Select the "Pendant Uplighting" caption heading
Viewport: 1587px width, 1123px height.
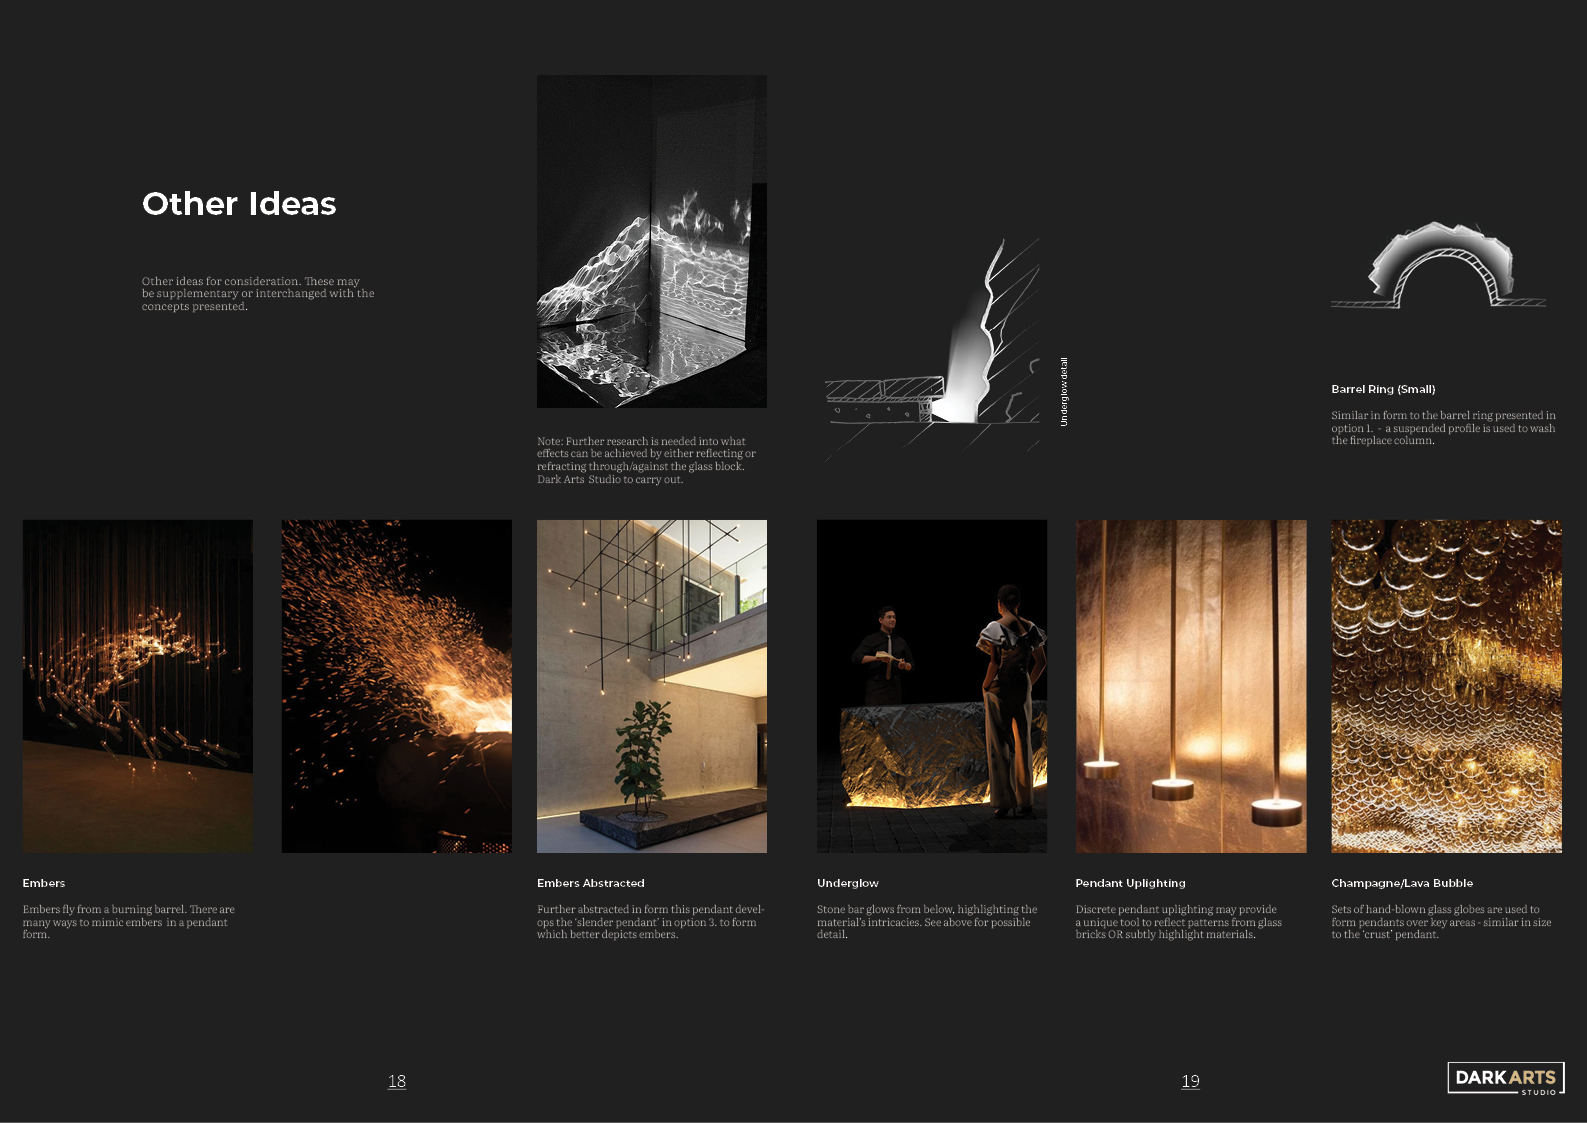(1130, 883)
